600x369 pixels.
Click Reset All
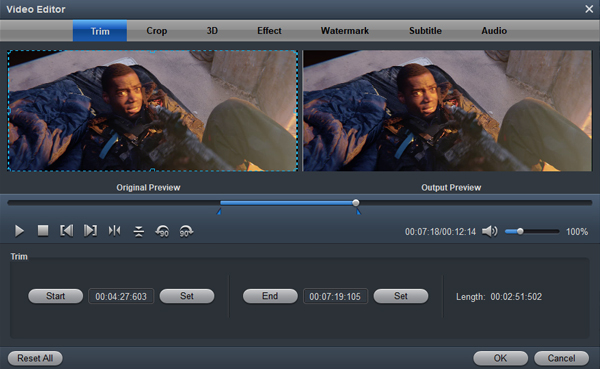35,358
